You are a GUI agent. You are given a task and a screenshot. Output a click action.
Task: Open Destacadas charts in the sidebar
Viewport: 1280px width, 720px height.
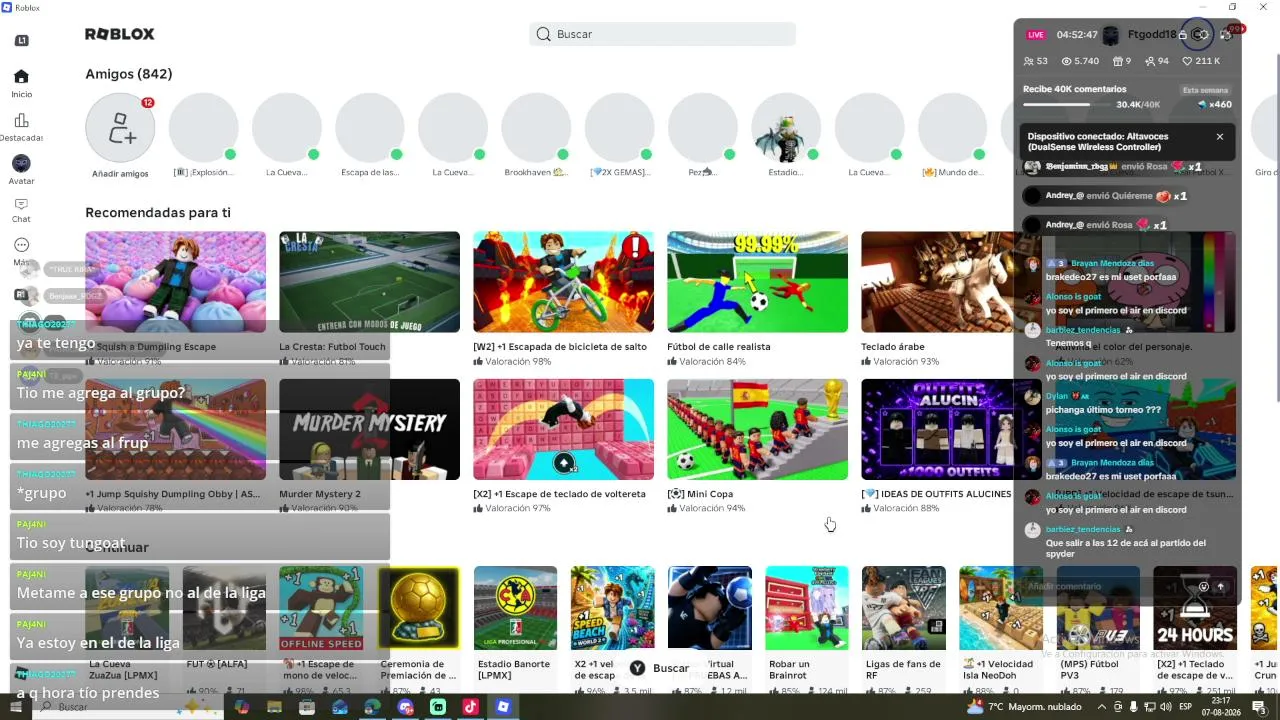pyautogui.click(x=21, y=121)
